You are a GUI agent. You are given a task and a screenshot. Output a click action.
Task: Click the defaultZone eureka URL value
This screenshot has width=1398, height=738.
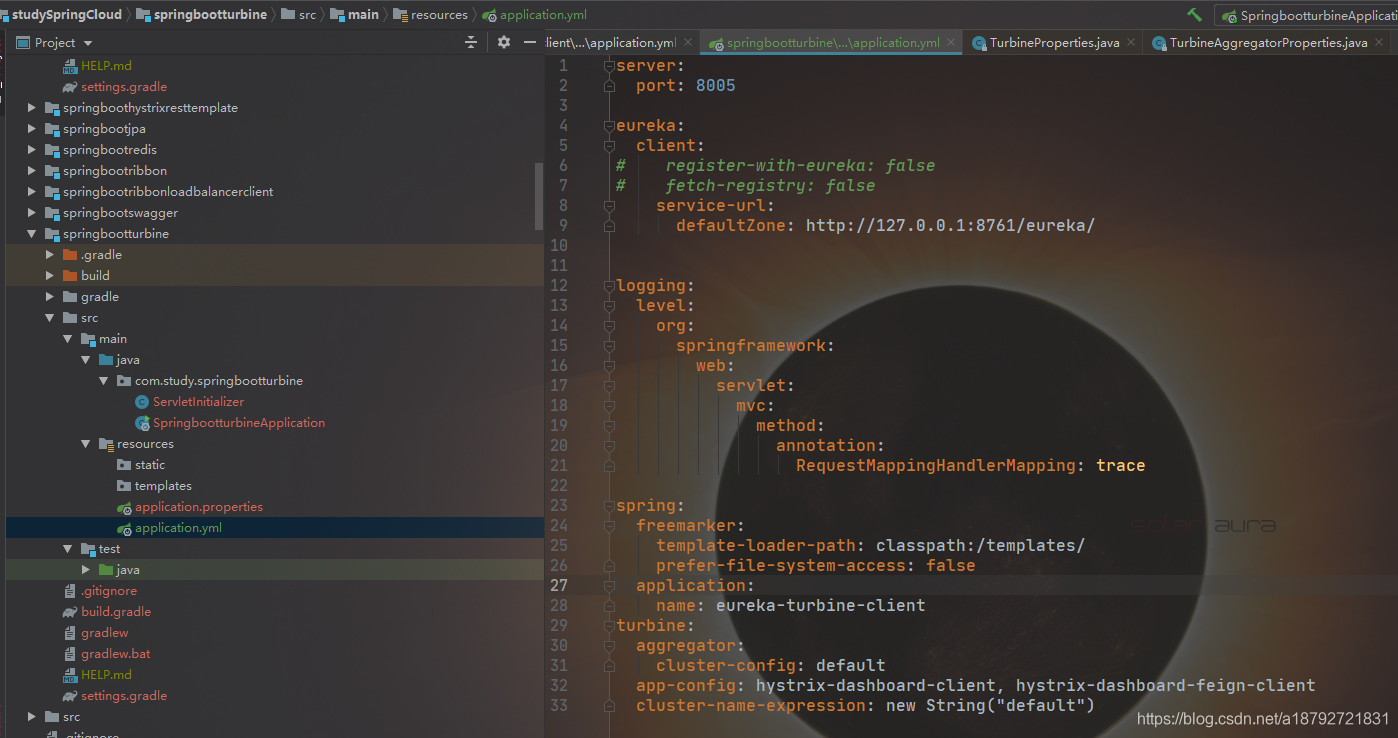[x=950, y=226]
